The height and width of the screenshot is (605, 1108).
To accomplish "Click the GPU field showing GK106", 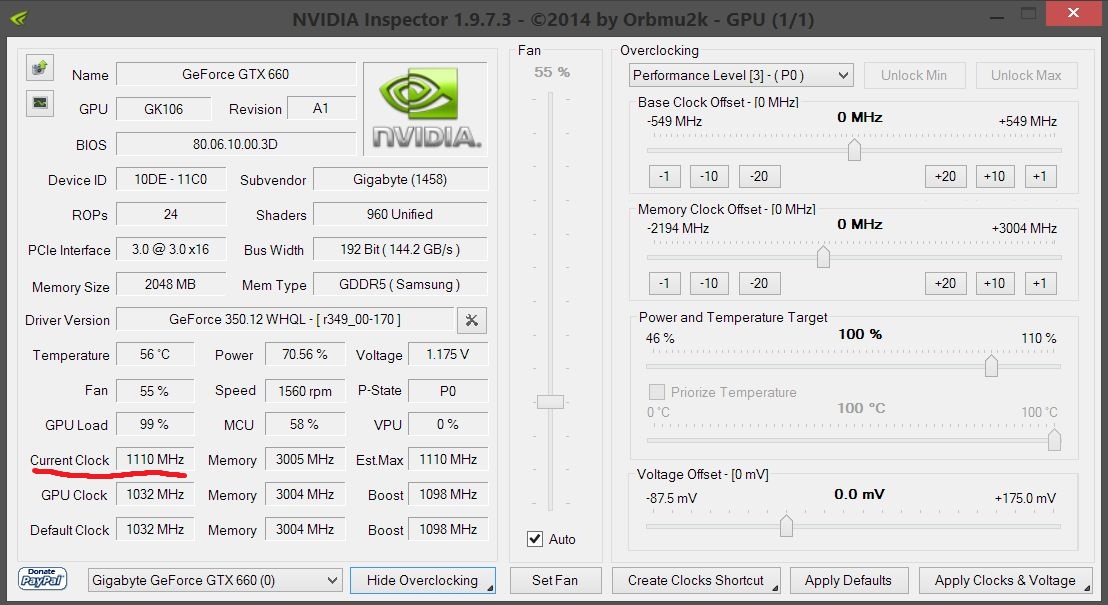I will tap(163, 109).
